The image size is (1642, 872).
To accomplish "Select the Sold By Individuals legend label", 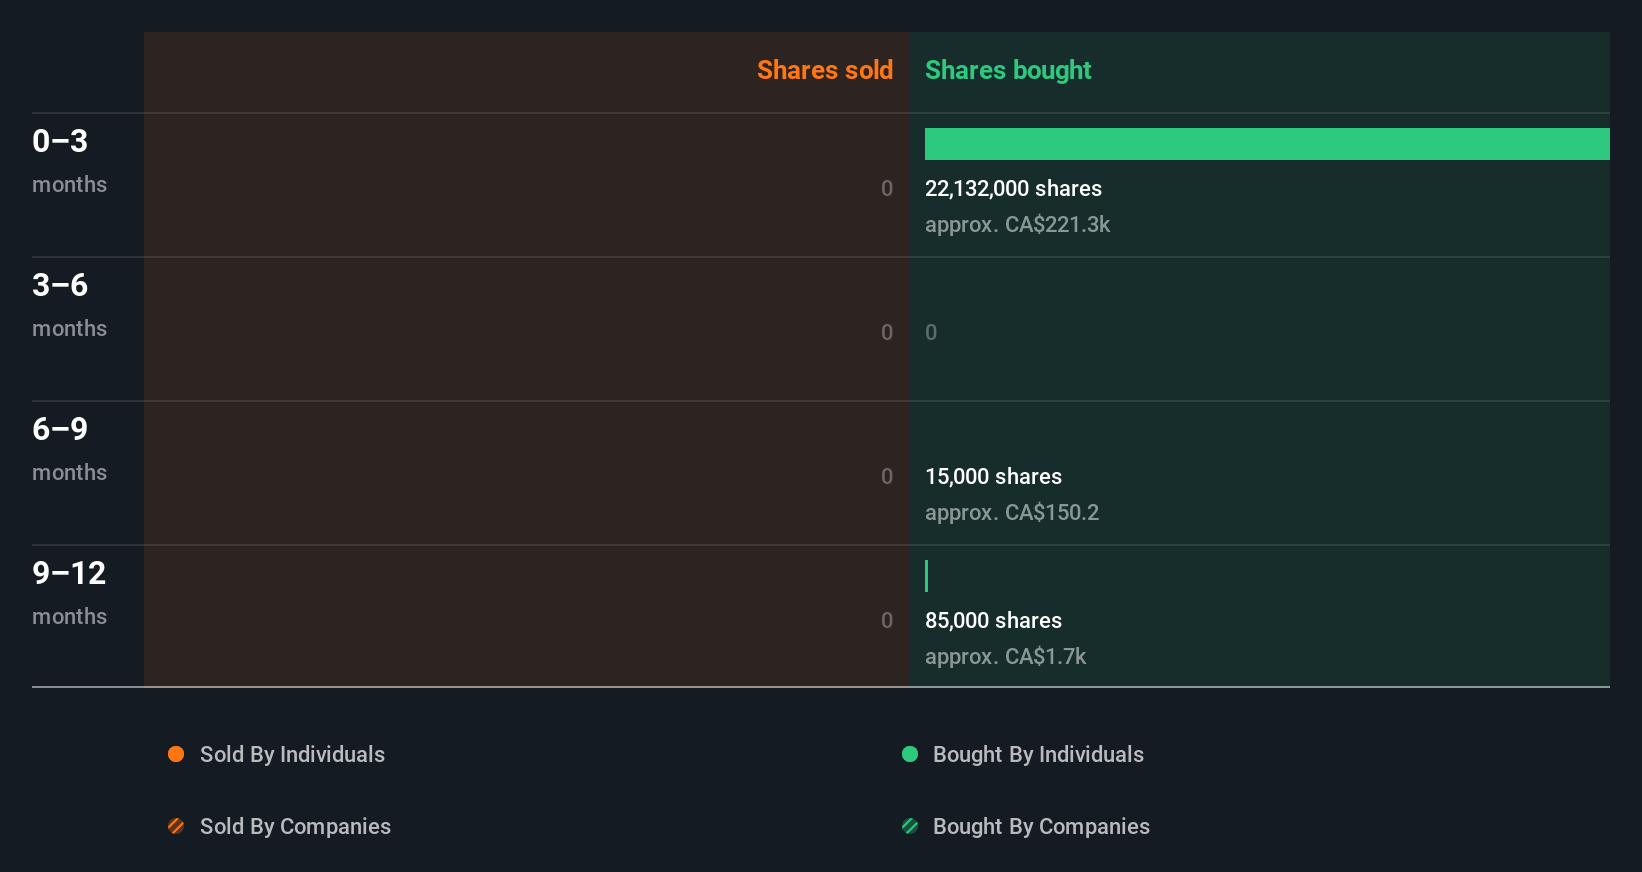I will tap(292, 755).
